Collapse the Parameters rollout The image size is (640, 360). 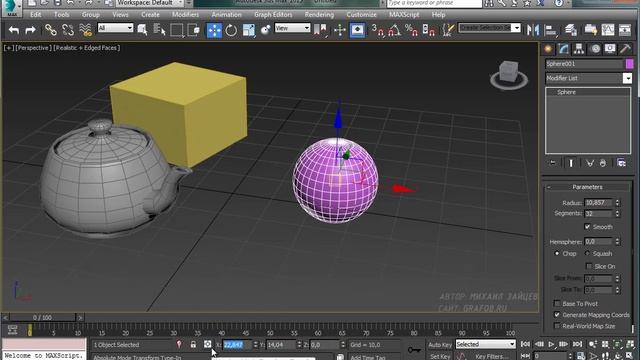[x=587, y=187]
